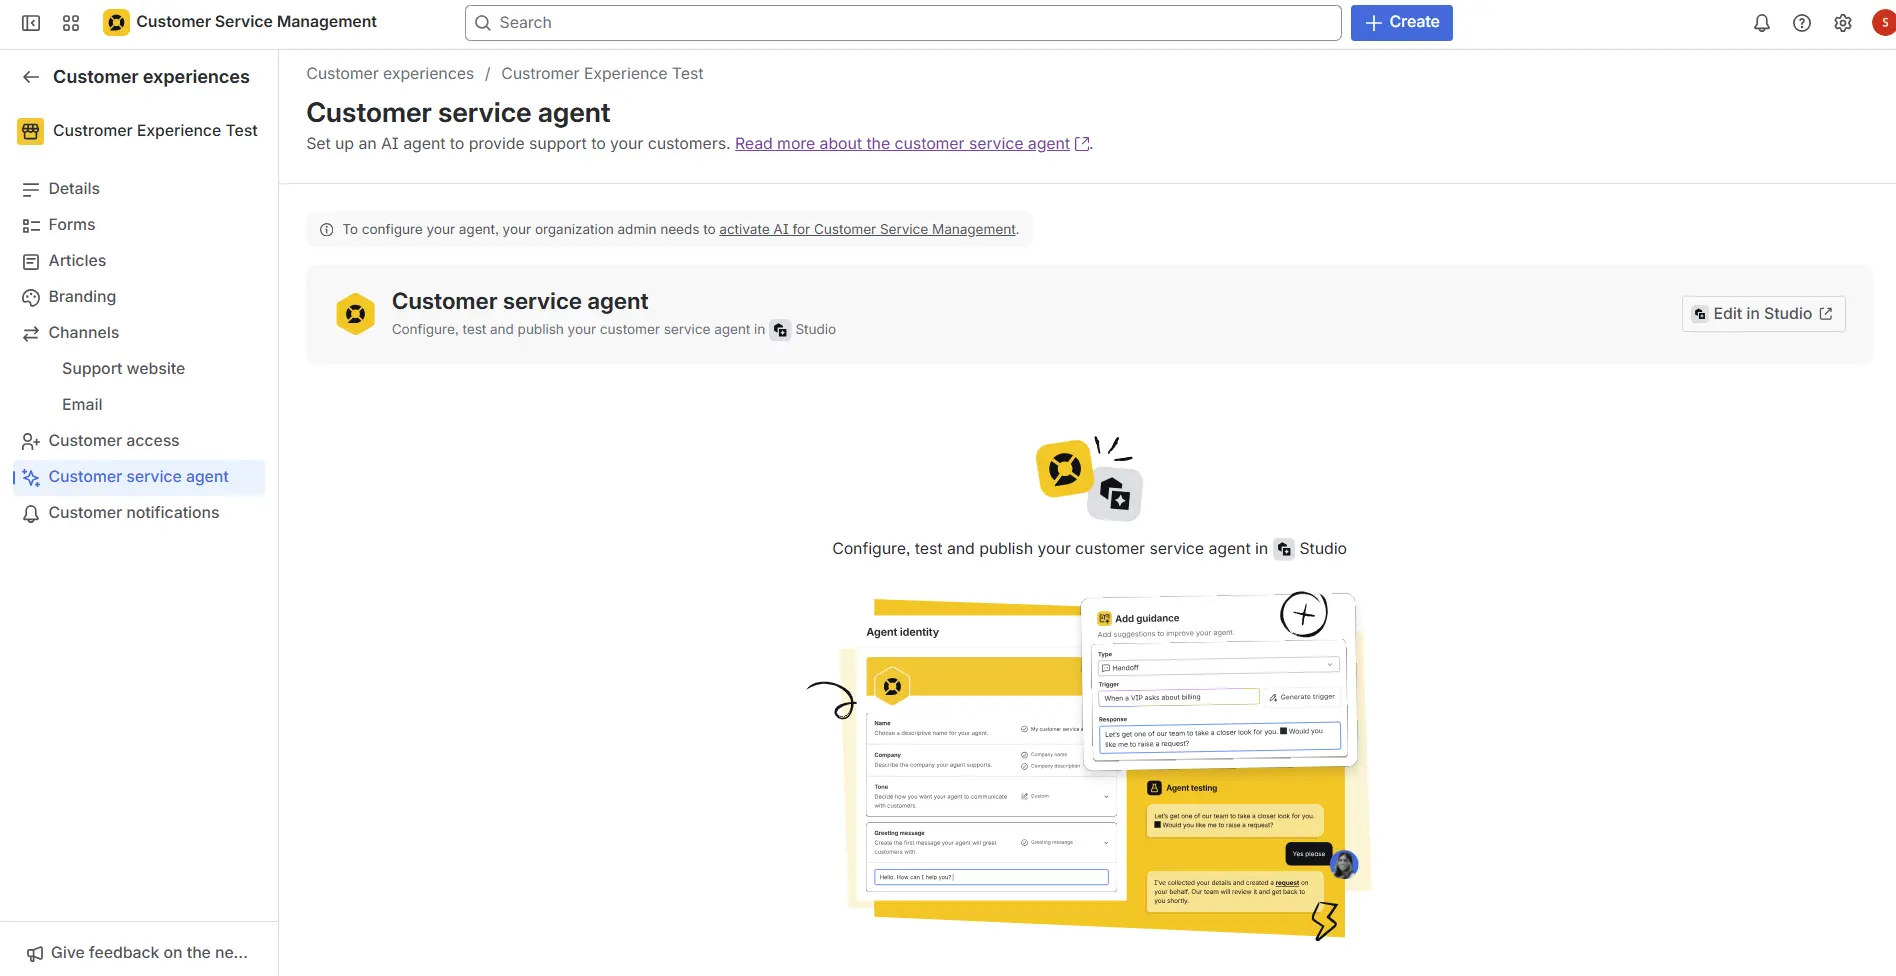Open the Support website channel
Screen dimensions: 1896x976
tap(123, 369)
